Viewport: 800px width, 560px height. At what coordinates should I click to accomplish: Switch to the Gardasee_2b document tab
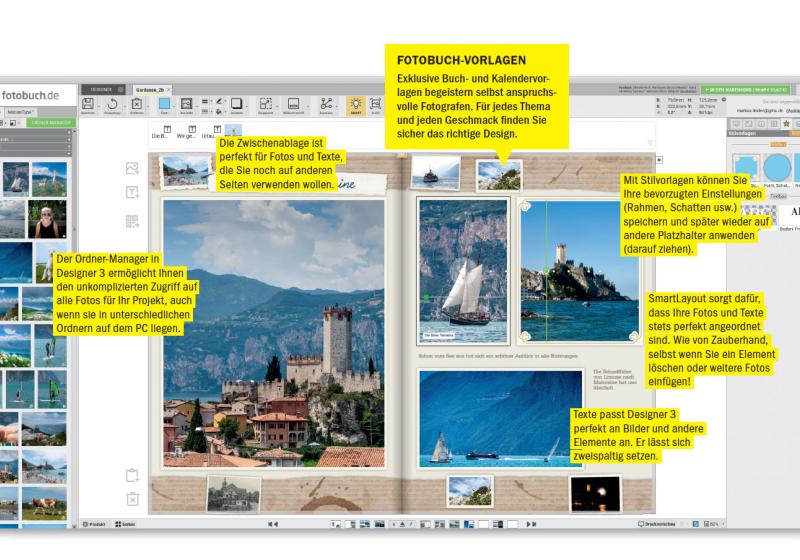(x=152, y=89)
